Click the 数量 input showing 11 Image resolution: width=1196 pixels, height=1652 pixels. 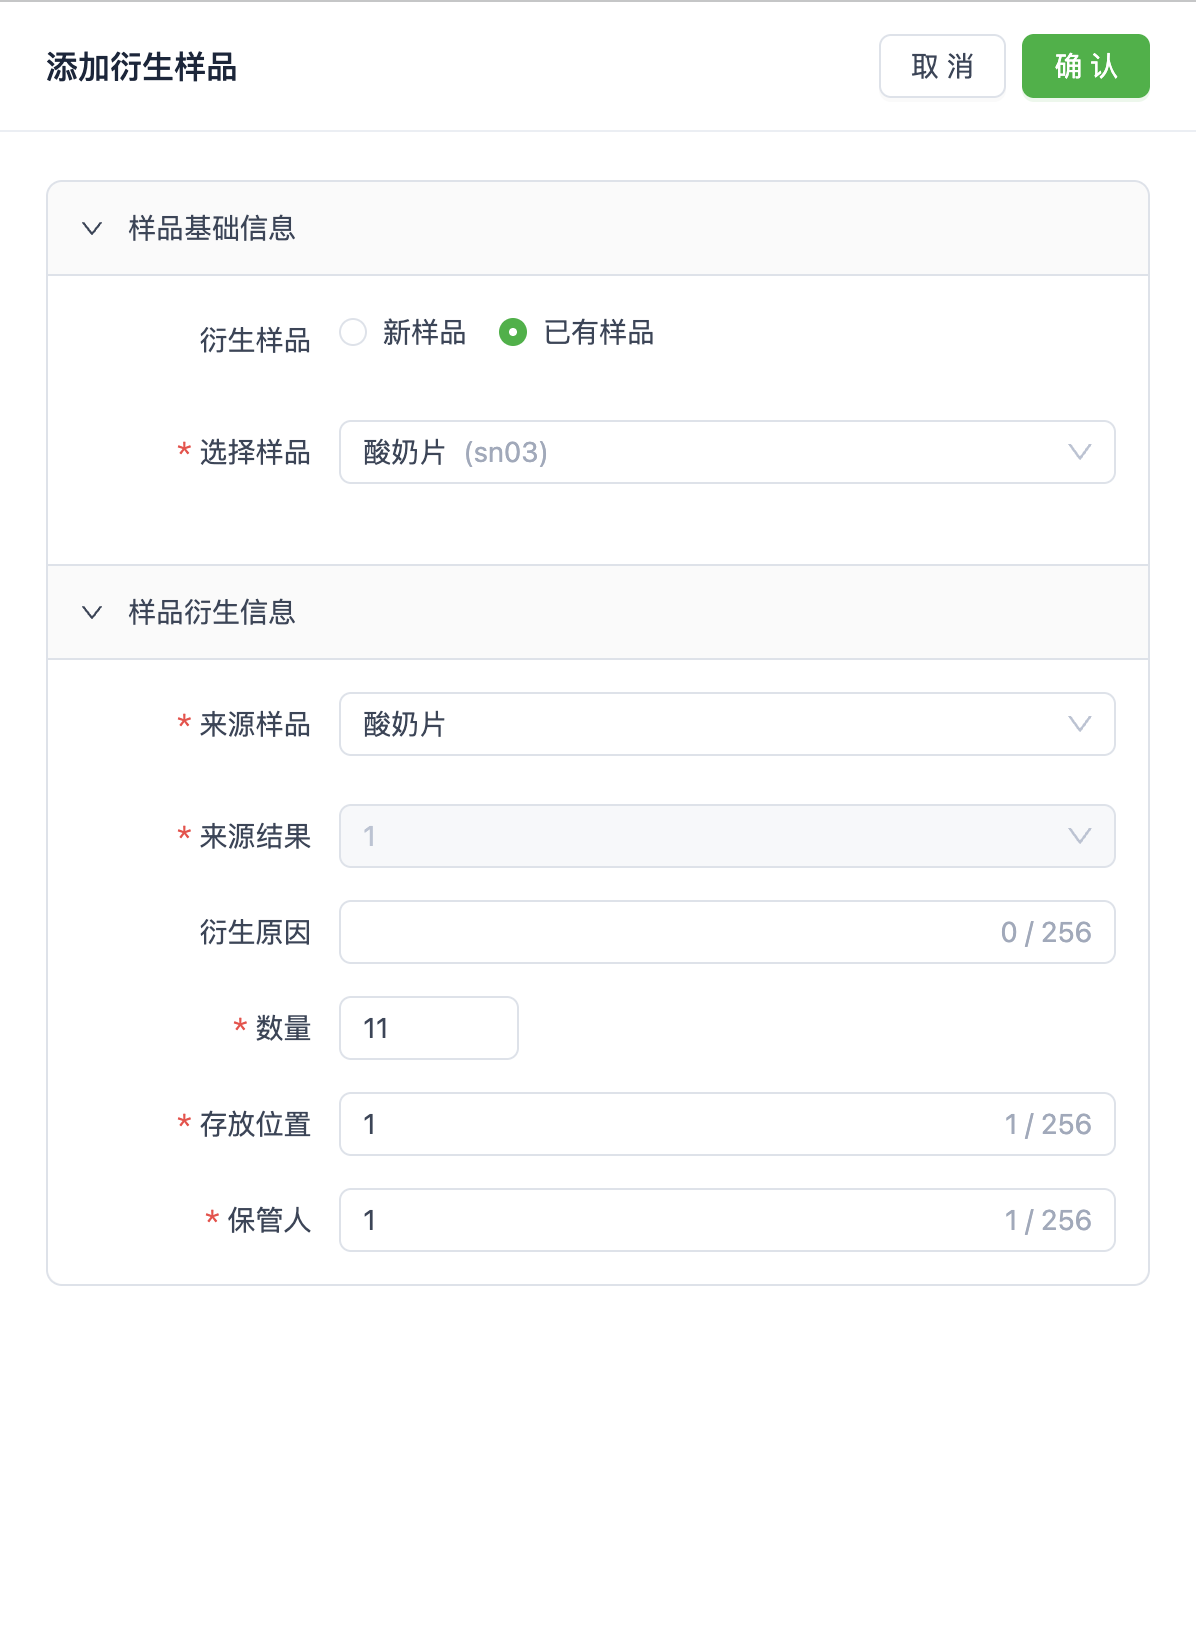pos(428,1028)
